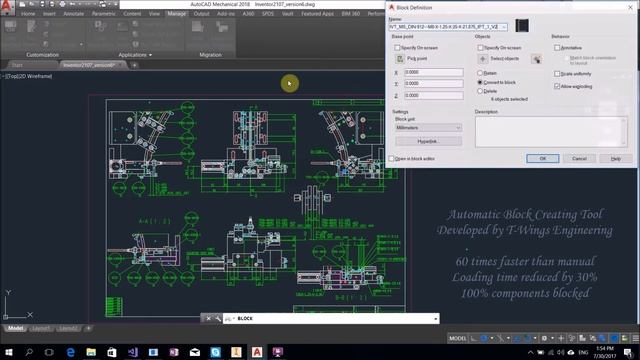Screen dimensions: 640x360
Task: Open Skype from the taskbar
Action: [x=216, y=352]
